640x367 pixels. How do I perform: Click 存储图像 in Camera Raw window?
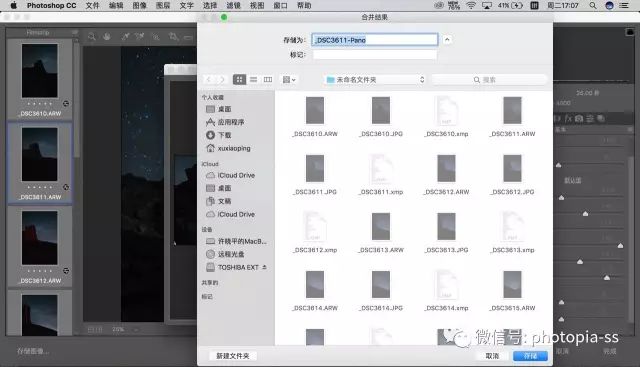33,351
